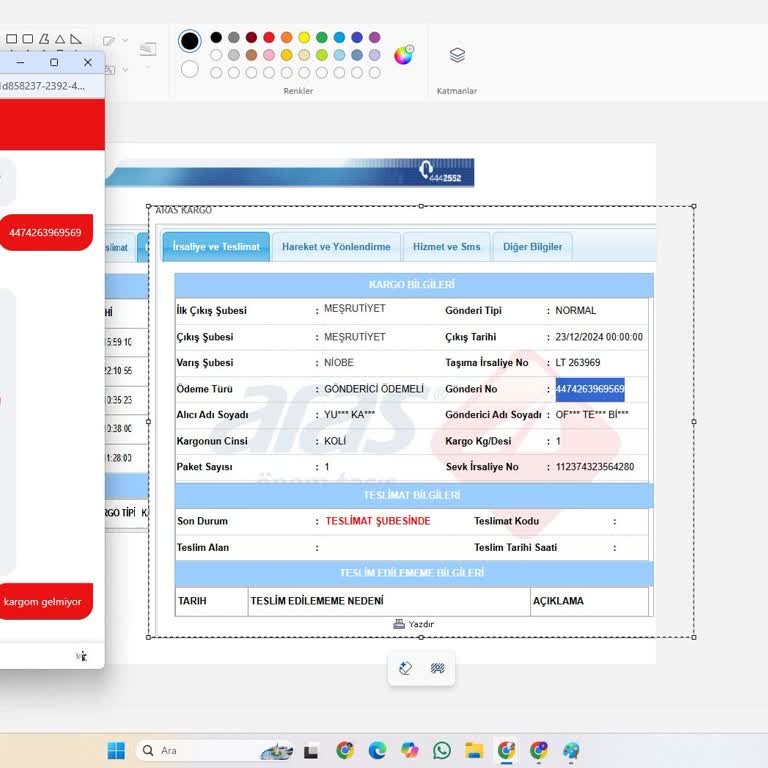The height and width of the screenshot is (768, 768).
Task: Select the rectangle shape in Paint
Action: [x=12, y=39]
